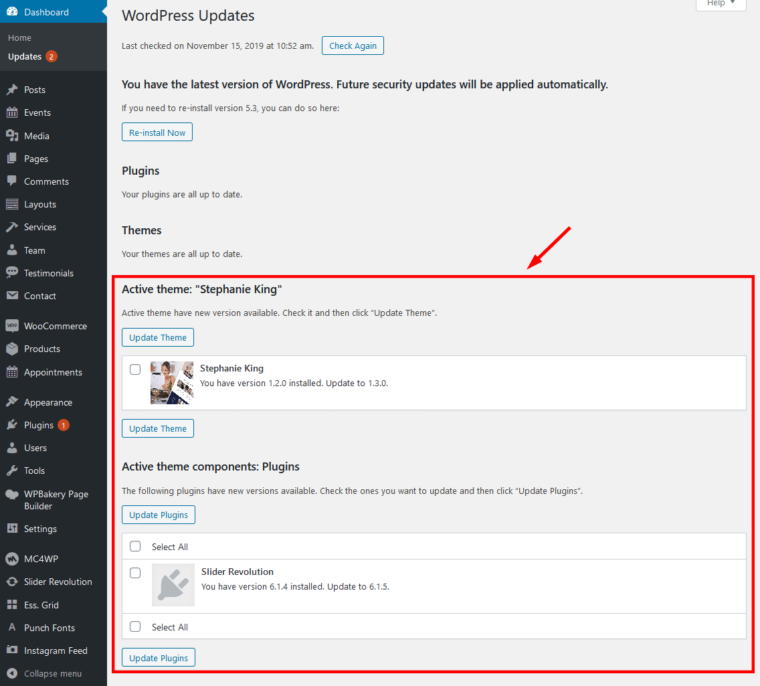Open Slider Revolution via its sidebar icon
The image size is (760, 686).
tap(12, 582)
